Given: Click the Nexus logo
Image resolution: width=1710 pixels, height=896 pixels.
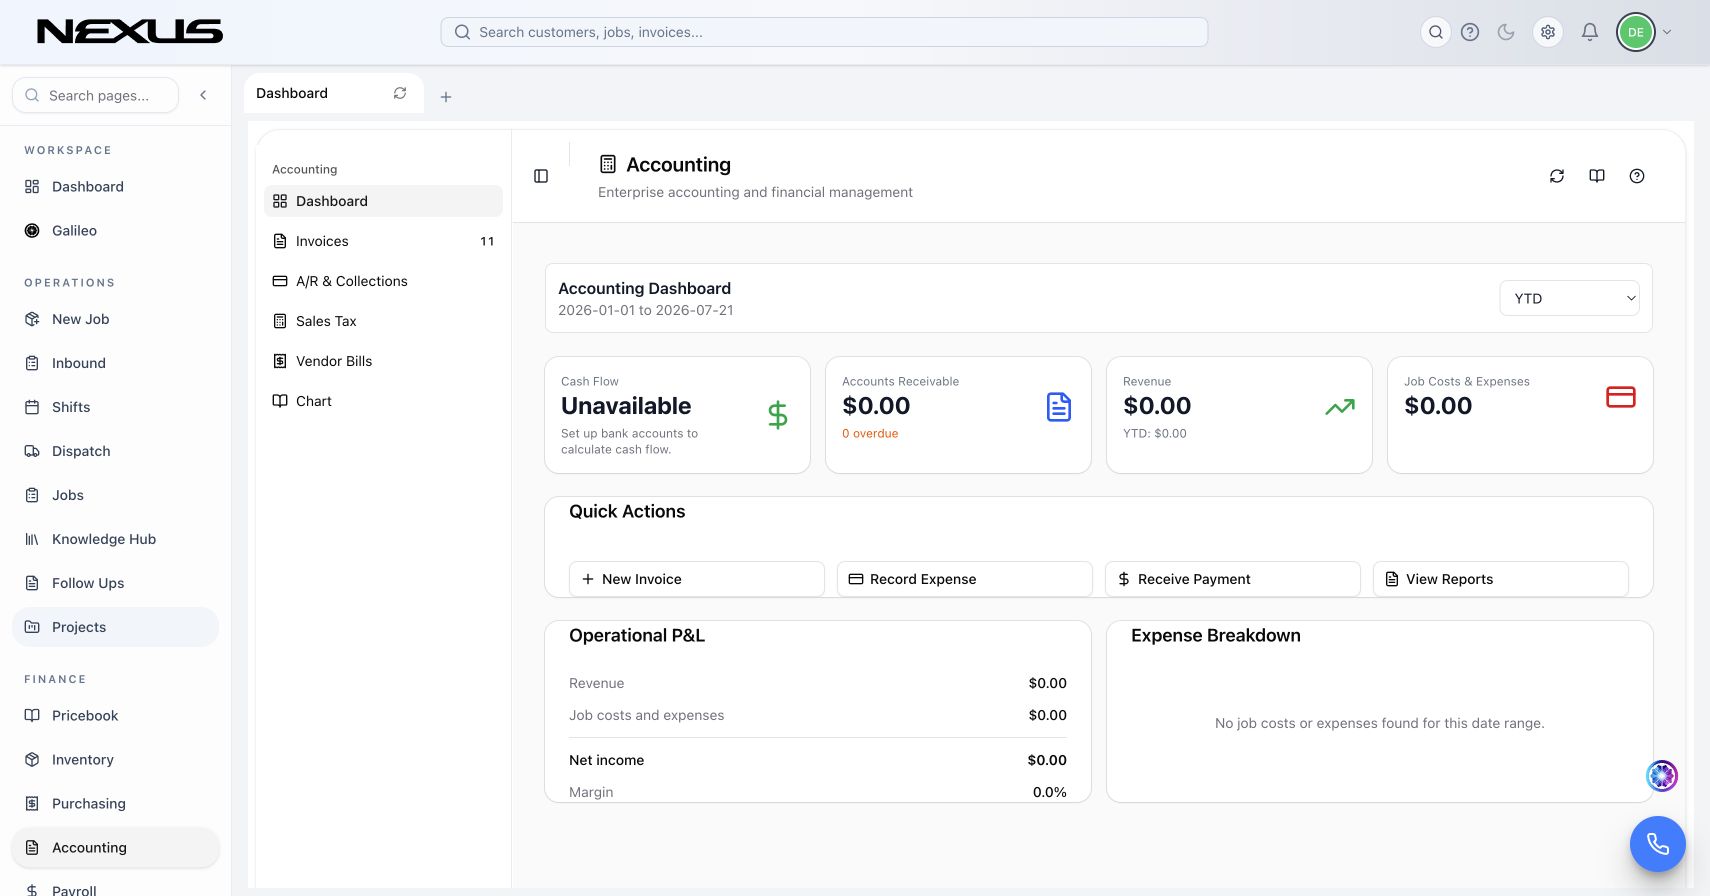Looking at the screenshot, I should [130, 32].
